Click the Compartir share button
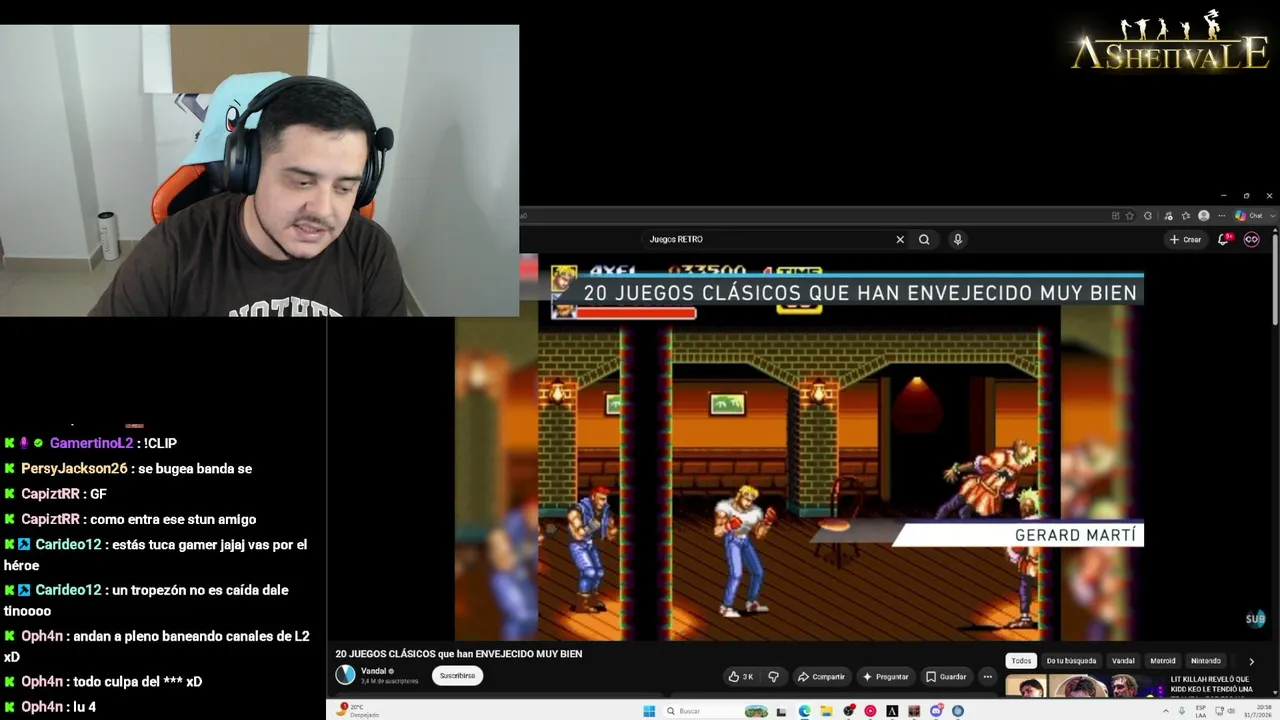Image resolution: width=1280 pixels, height=720 pixels. (x=821, y=677)
